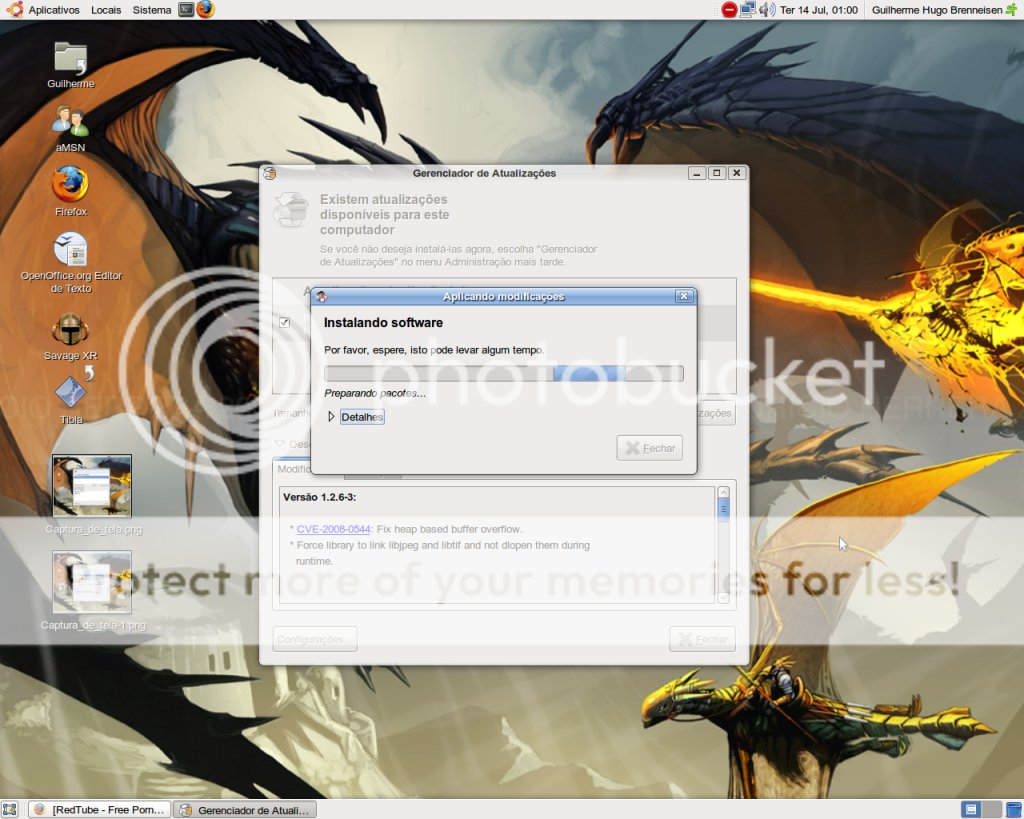Select the Guilherme home folder desktop icon
The height and width of the screenshot is (819, 1024).
point(71,65)
